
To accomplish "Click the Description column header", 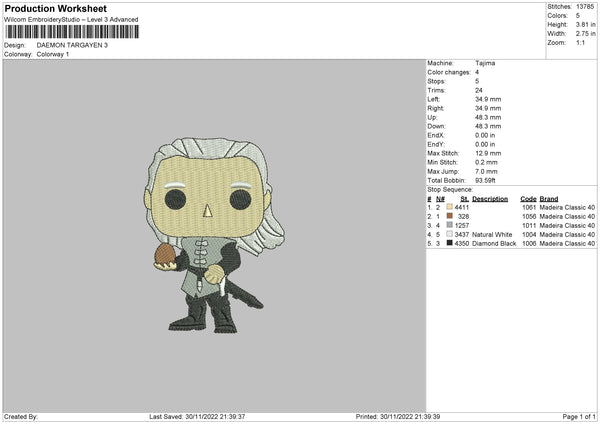I will [490, 199].
